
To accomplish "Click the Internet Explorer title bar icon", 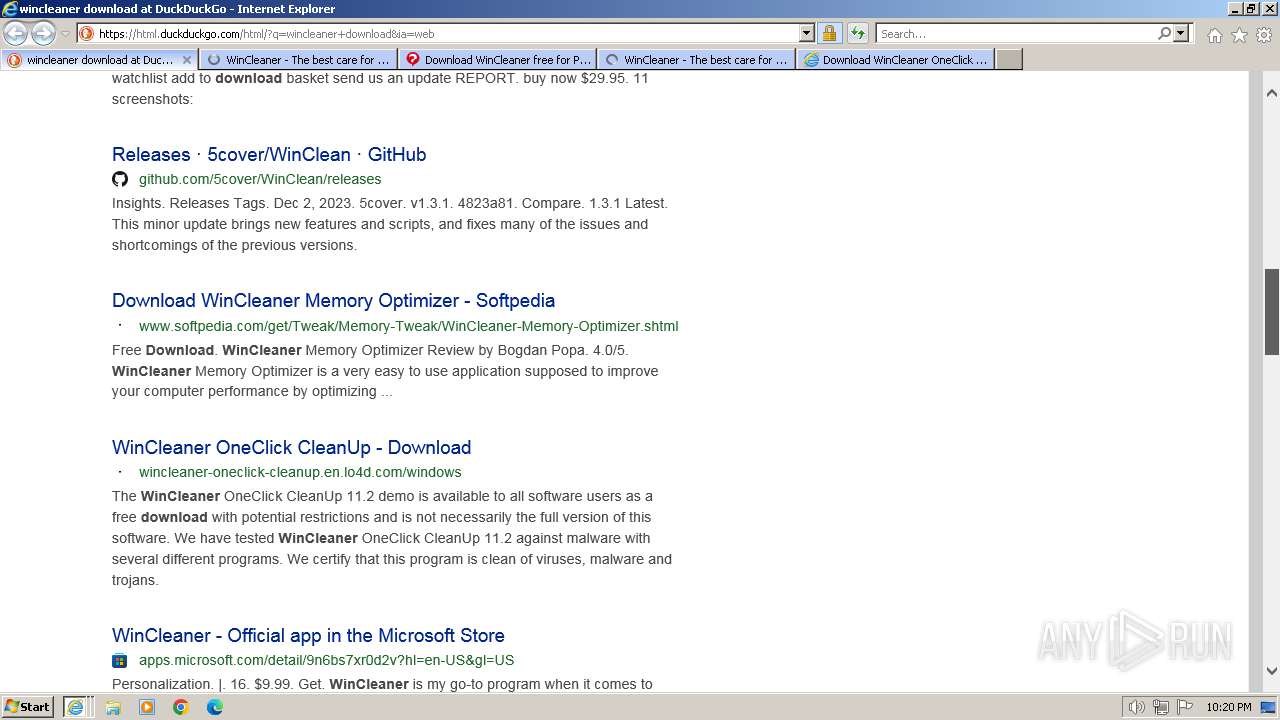I will 9,8.
